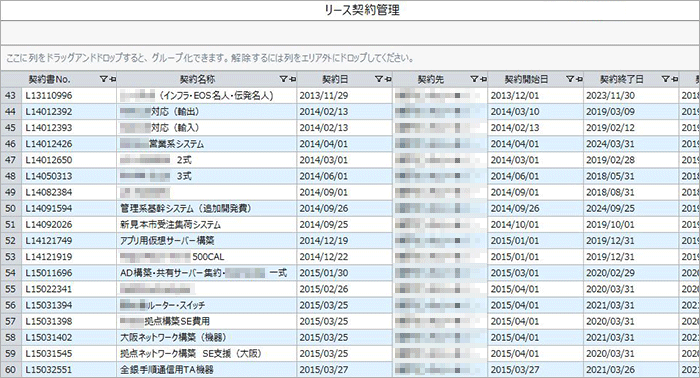This screenshot has height=378, width=700.
Task: Select cell 全銀手順通信用TA機器
Action: [x=207, y=370]
